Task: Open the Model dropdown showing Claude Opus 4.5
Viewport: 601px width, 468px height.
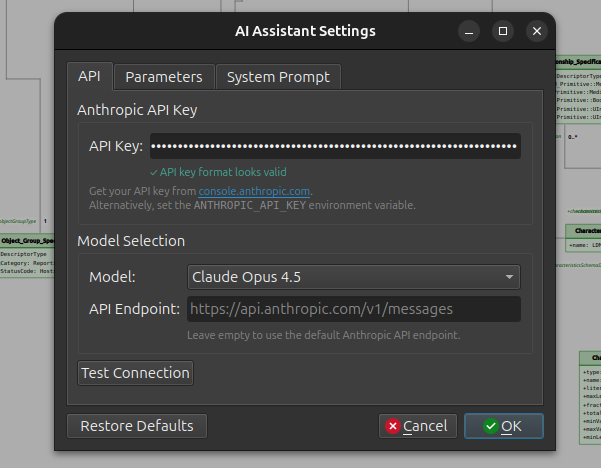Action: [353, 276]
